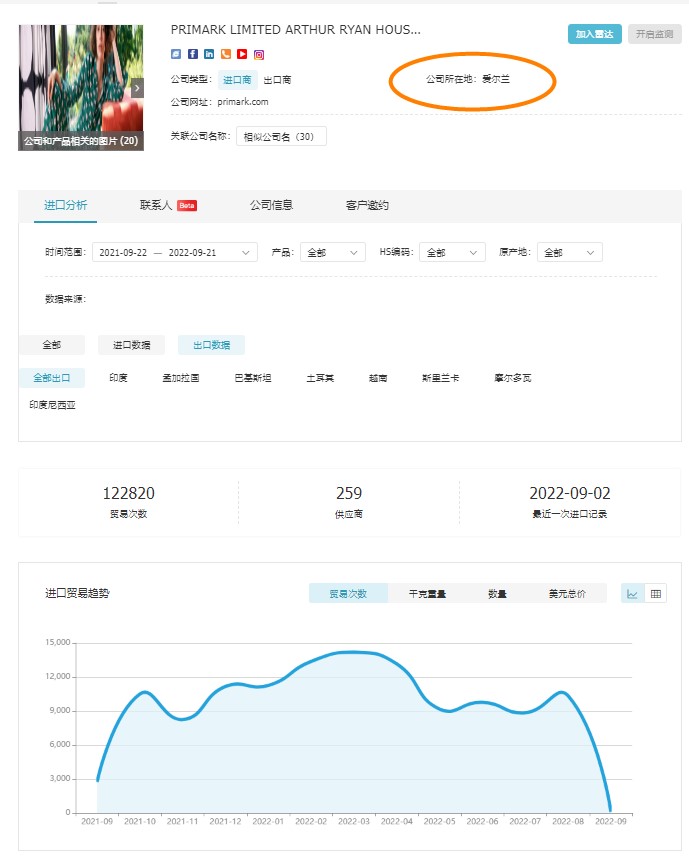Click 进口贸易趋势 chart title
This screenshot has width=689, height=857.
click(x=78, y=594)
